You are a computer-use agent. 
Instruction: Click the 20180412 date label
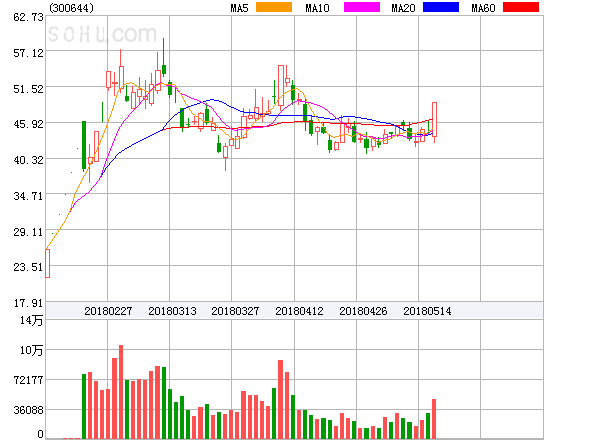pos(299,311)
